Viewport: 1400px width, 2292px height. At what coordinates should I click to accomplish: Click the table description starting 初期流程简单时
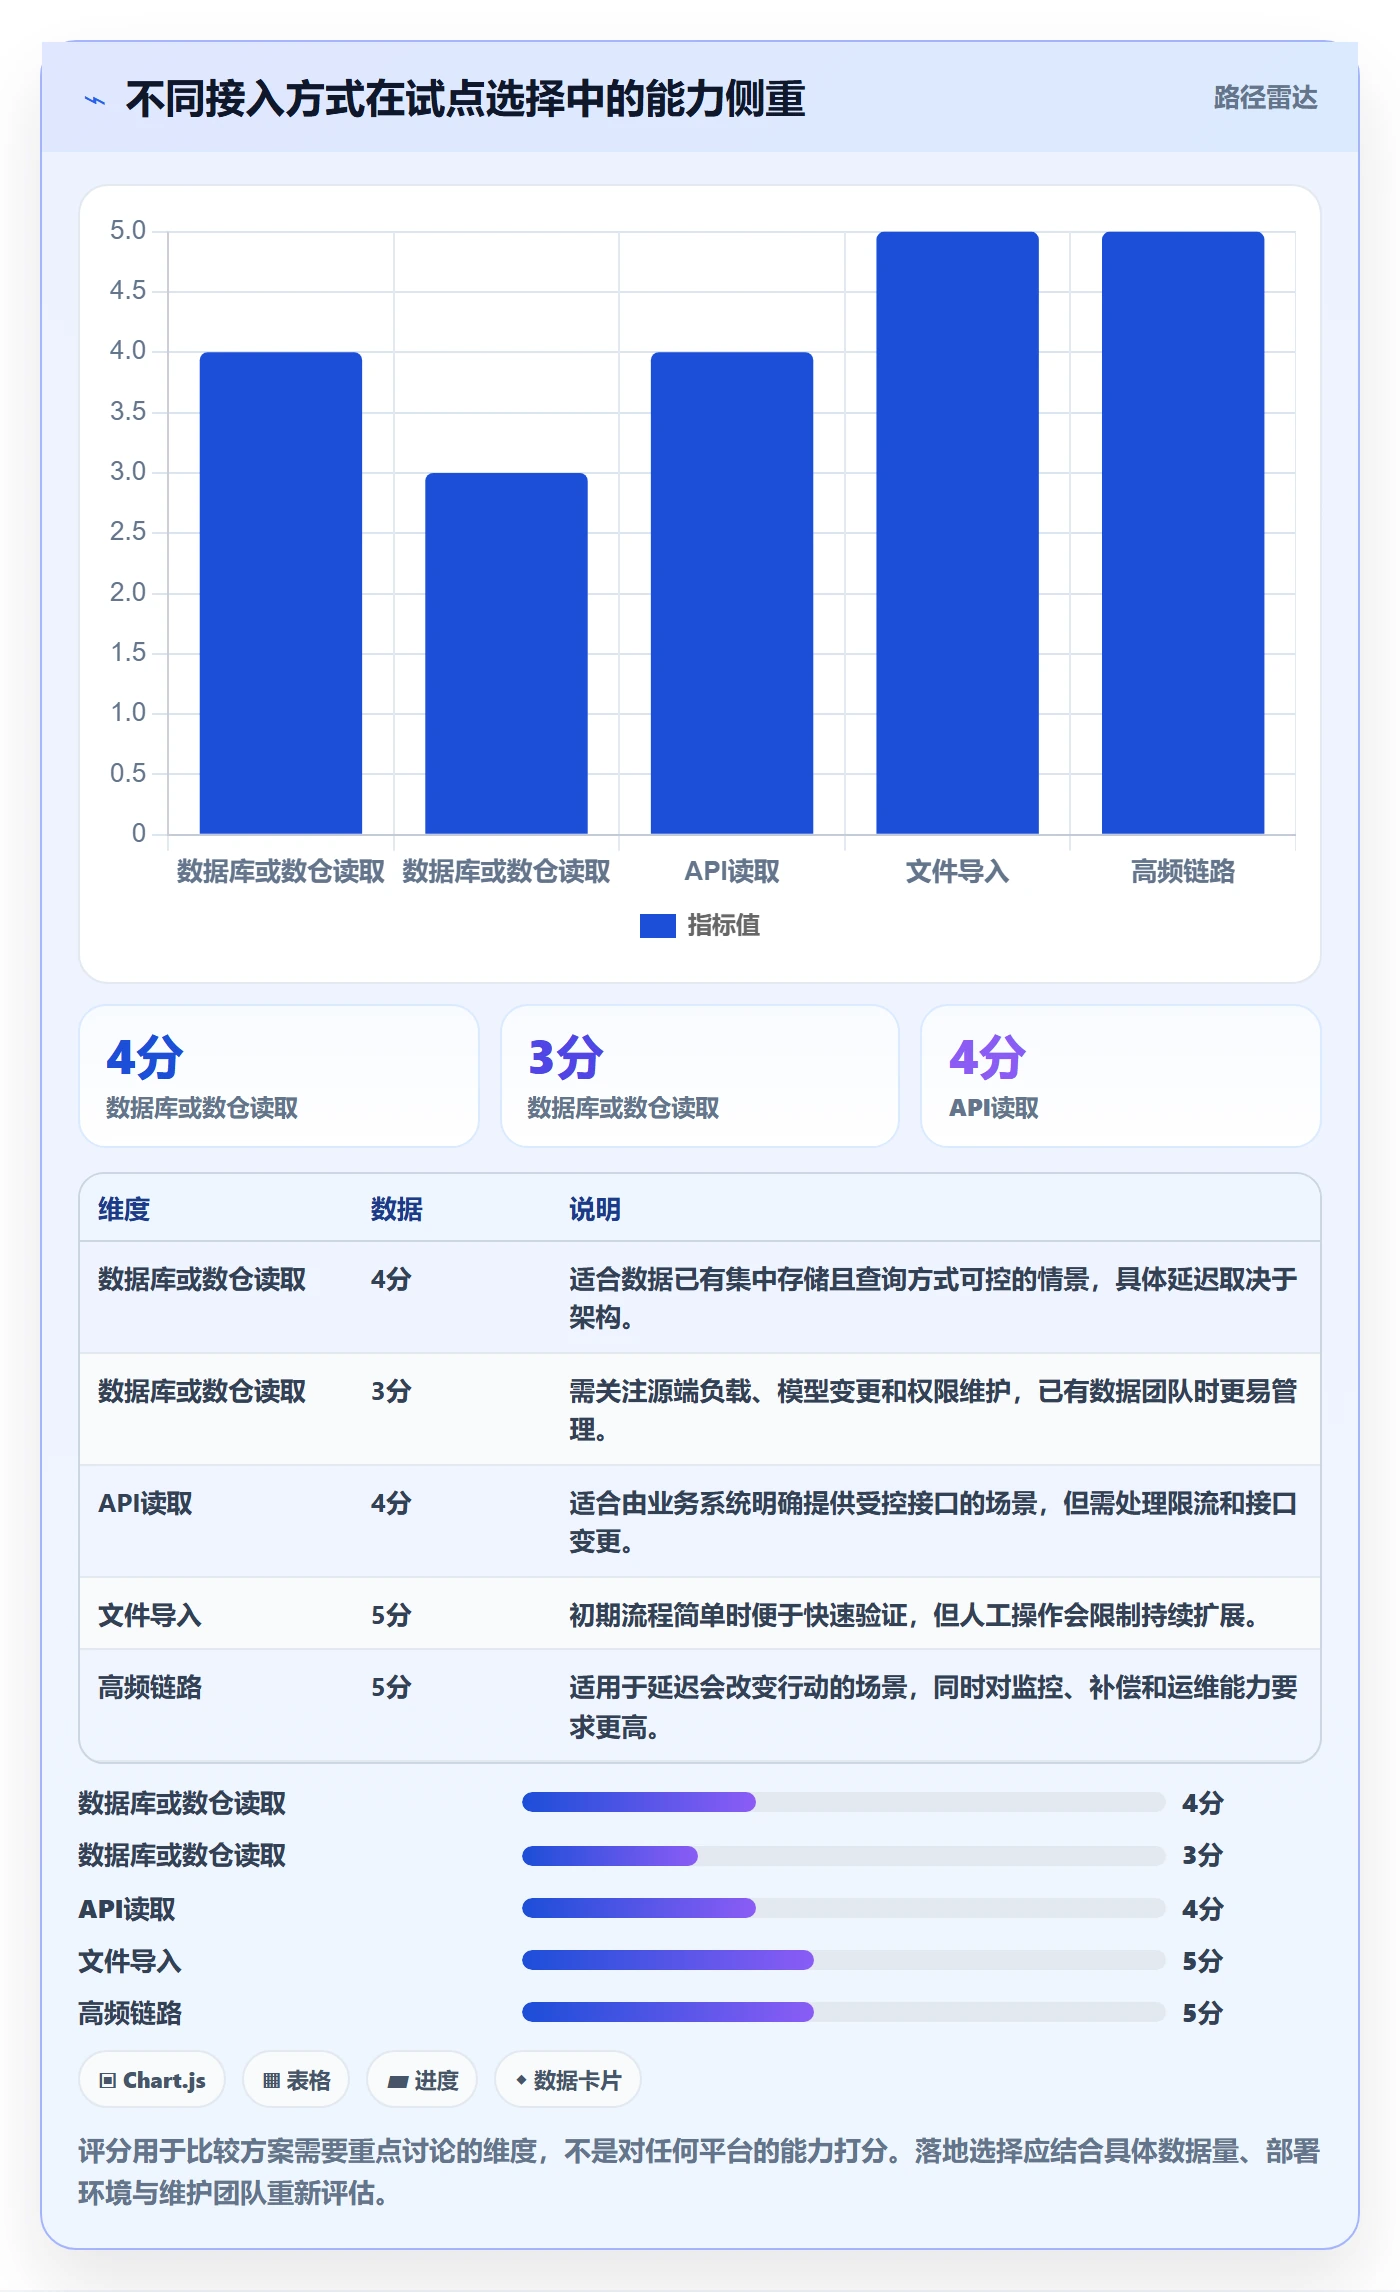click(x=914, y=1615)
